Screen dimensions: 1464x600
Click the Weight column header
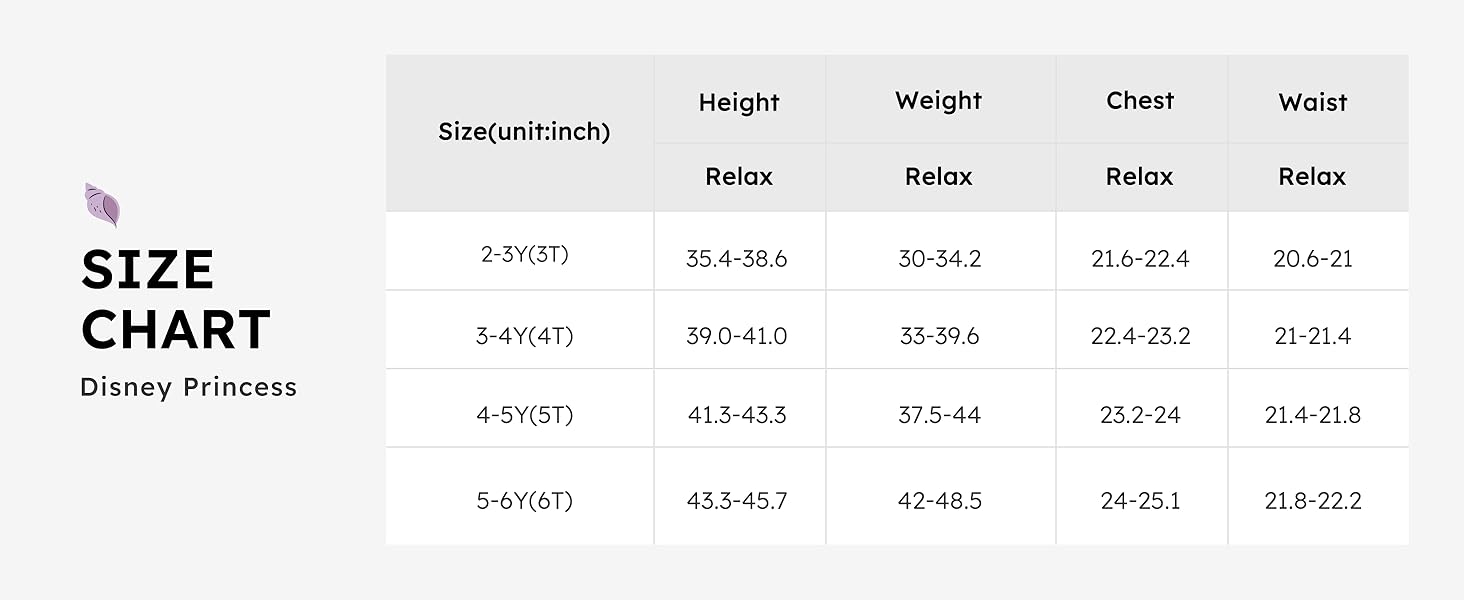pyautogui.click(x=938, y=101)
